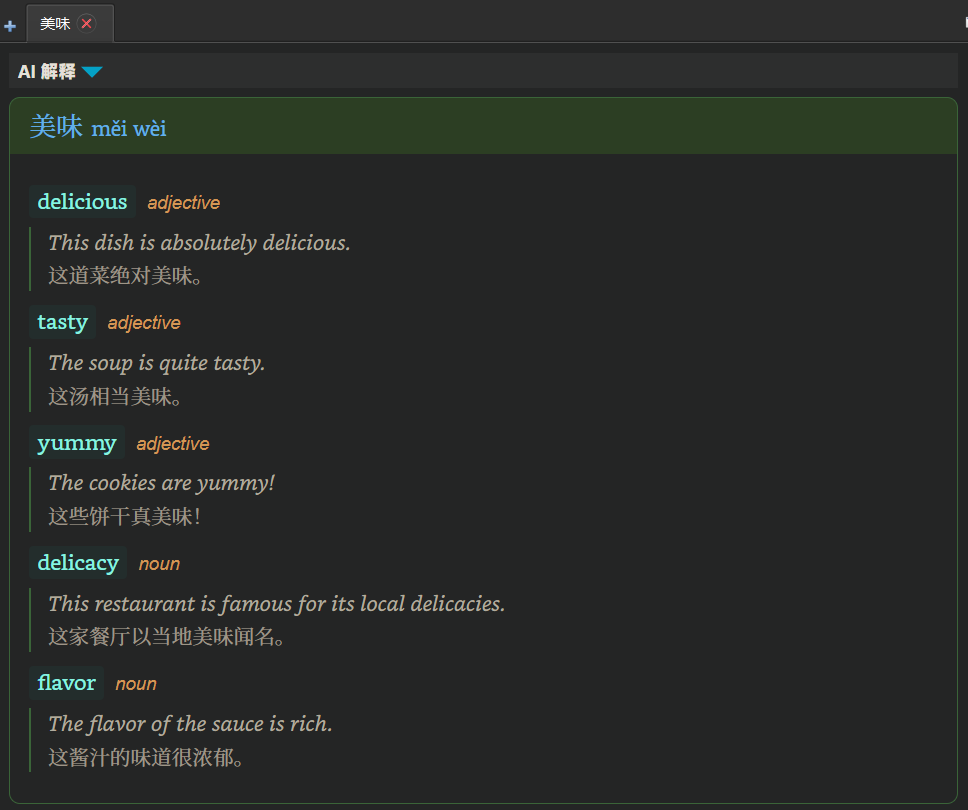This screenshot has width=968, height=810.
Task: Click sentence 这家餐厅以当地美味闻名
Action: point(167,637)
